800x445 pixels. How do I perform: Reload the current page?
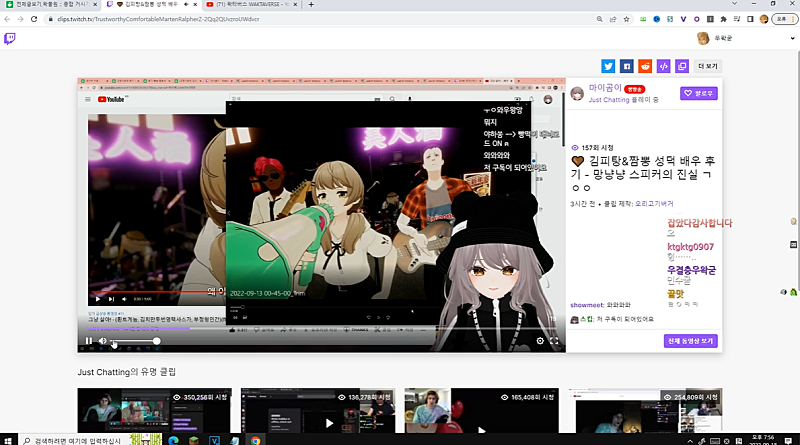click(x=34, y=19)
